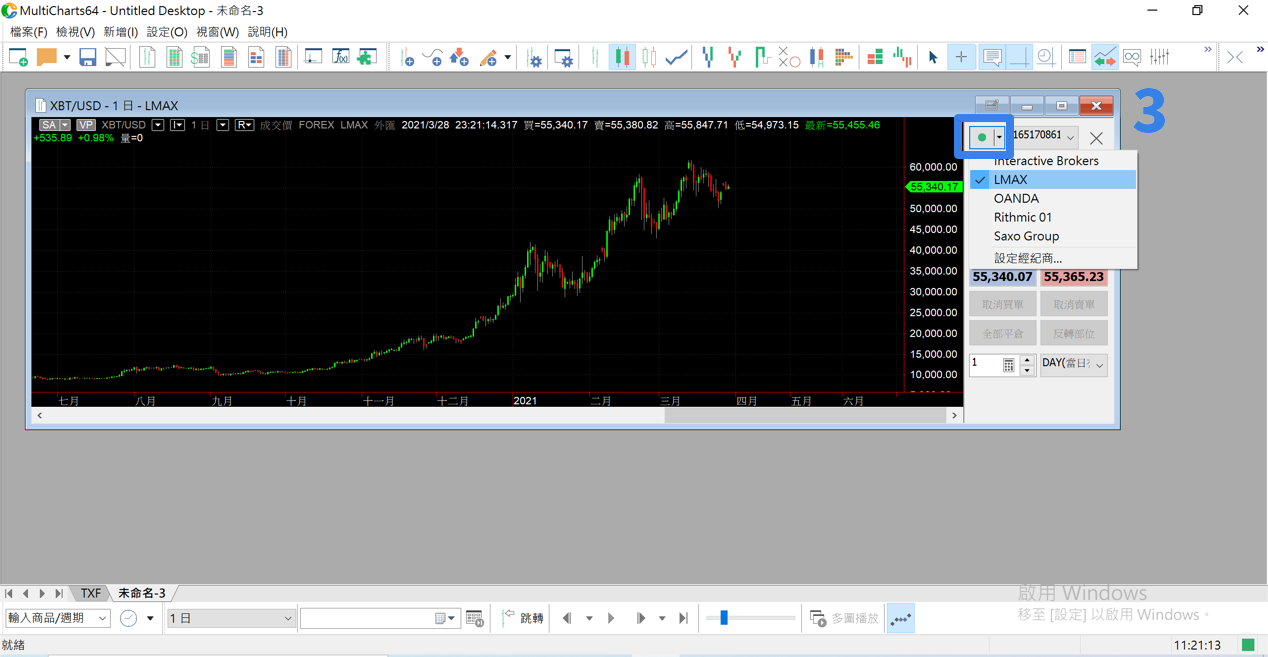Open the 檔案(F) menu

[x=28, y=32]
